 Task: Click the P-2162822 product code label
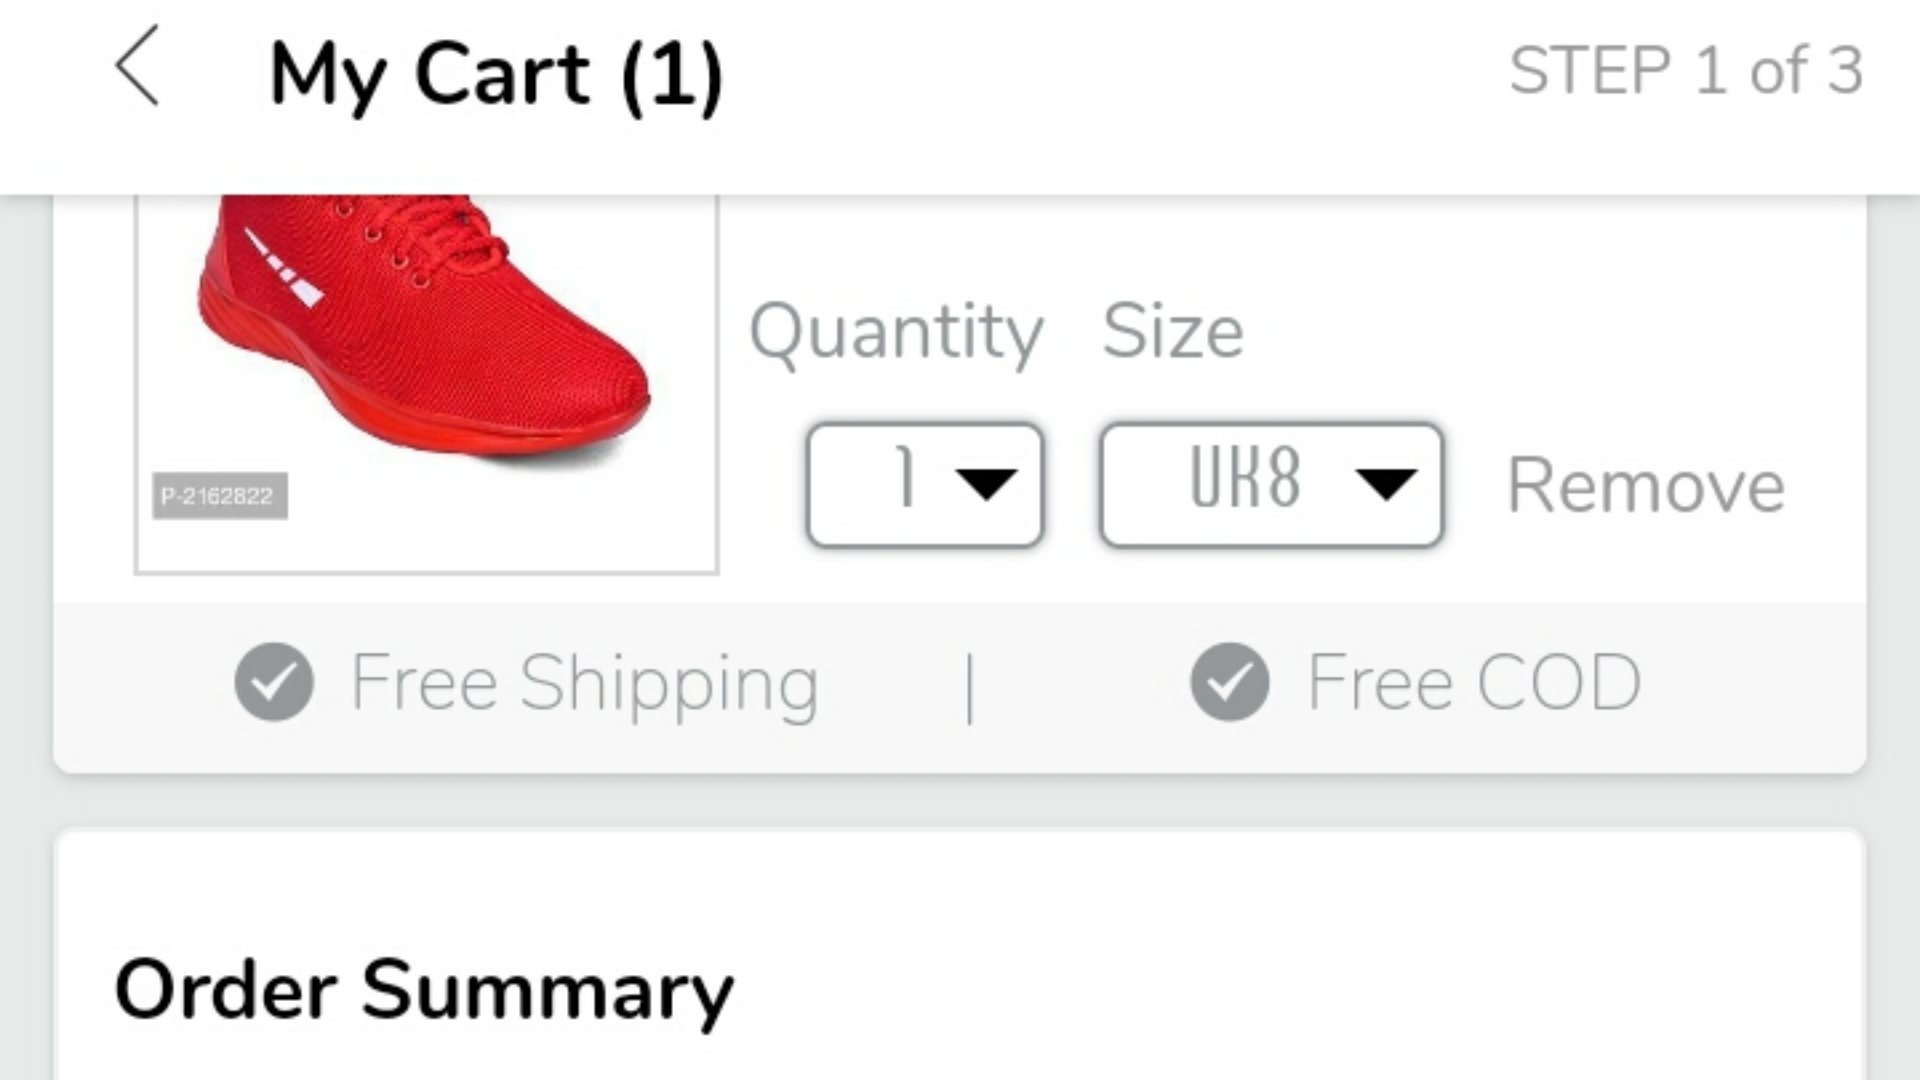(220, 494)
